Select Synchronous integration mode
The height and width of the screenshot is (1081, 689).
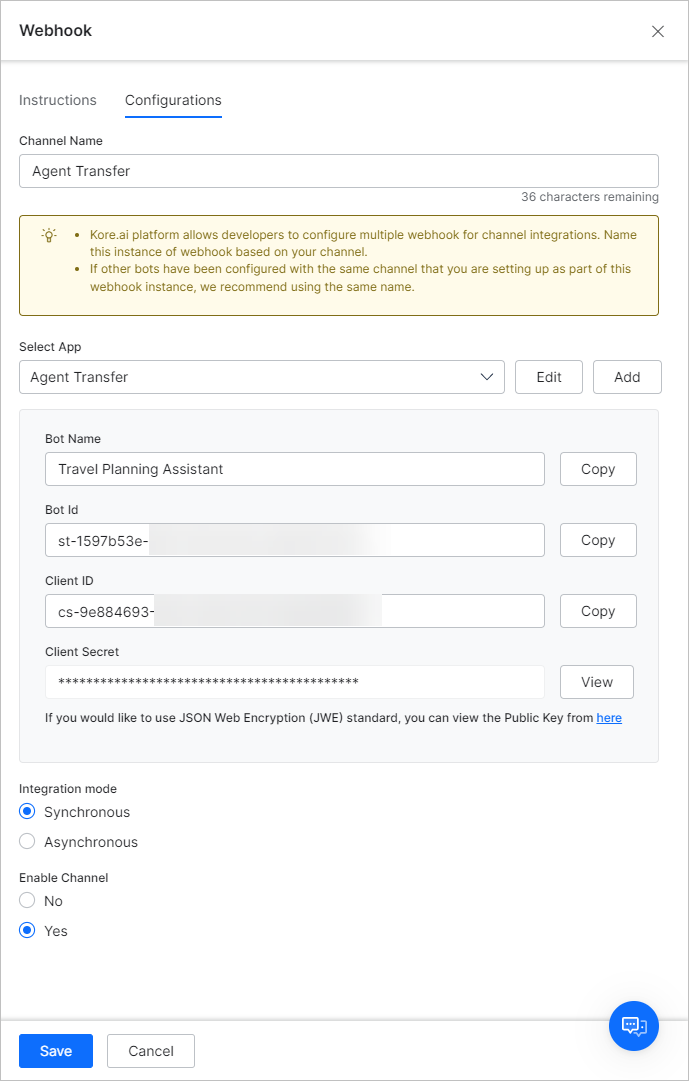pos(28,812)
